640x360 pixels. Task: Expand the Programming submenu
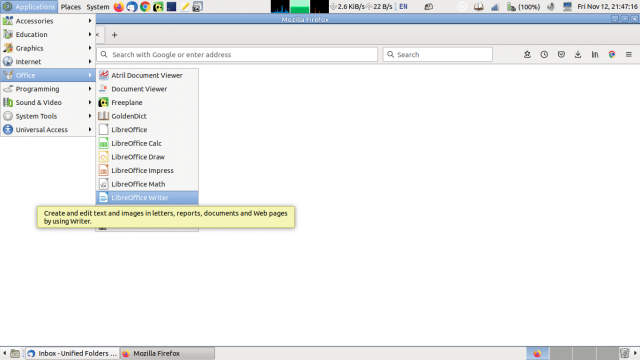pos(48,89)
